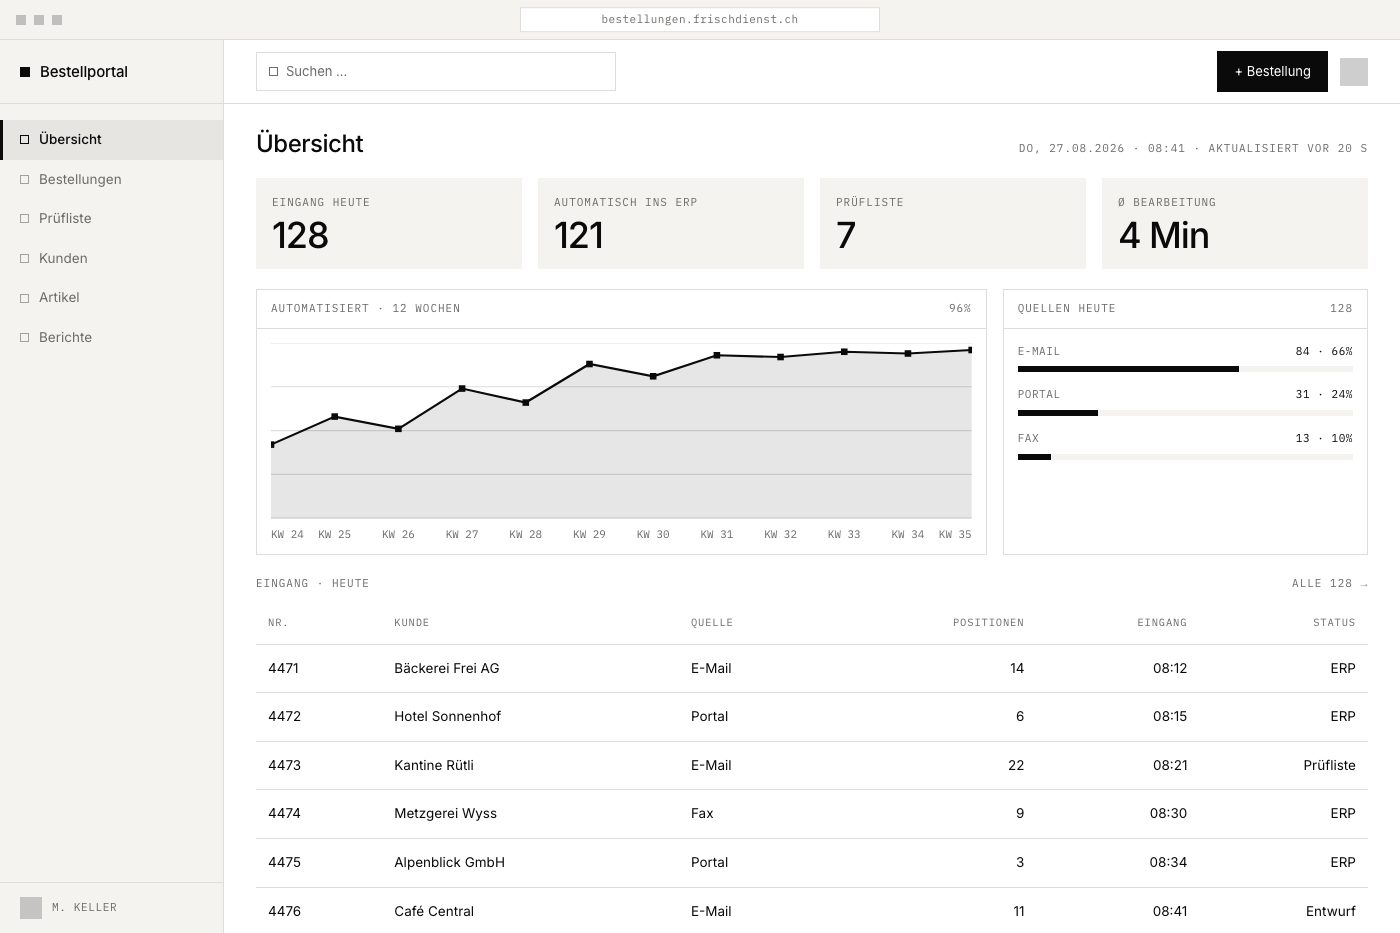The height and width of the screenshot is (933, 1400).
Task: Select the KW 29 chart data point
Action: pyautogui.click(x=590, y=364)
